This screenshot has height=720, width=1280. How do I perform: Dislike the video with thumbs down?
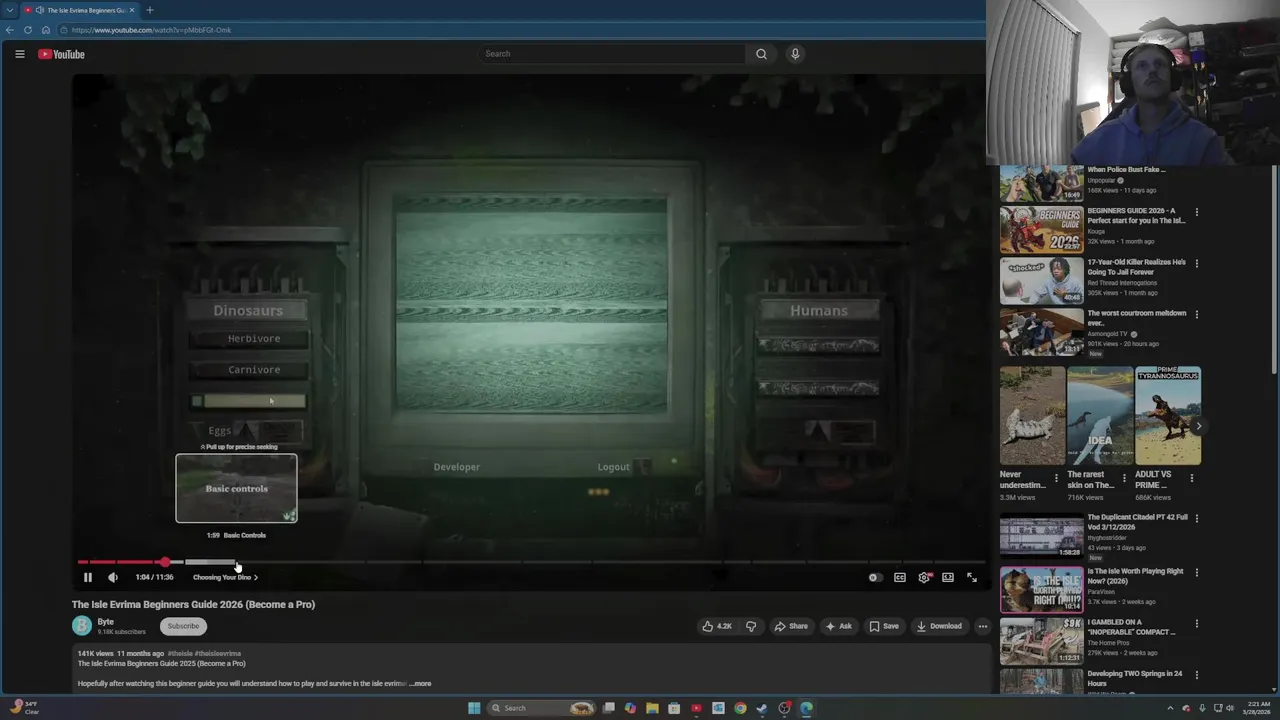[751, 626]
